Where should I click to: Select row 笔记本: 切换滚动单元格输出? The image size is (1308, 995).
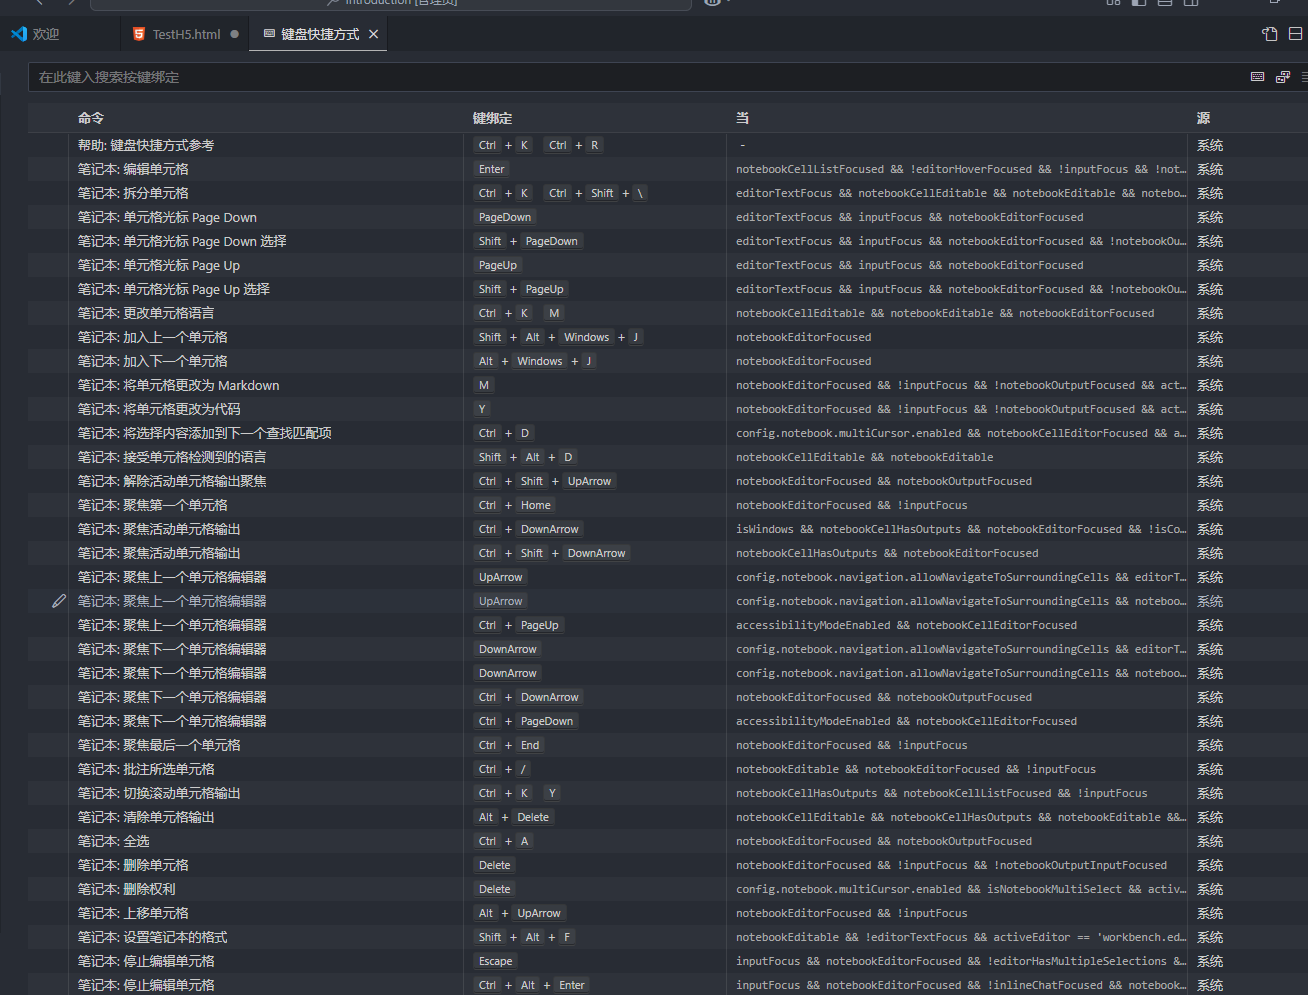pos(668,793)
